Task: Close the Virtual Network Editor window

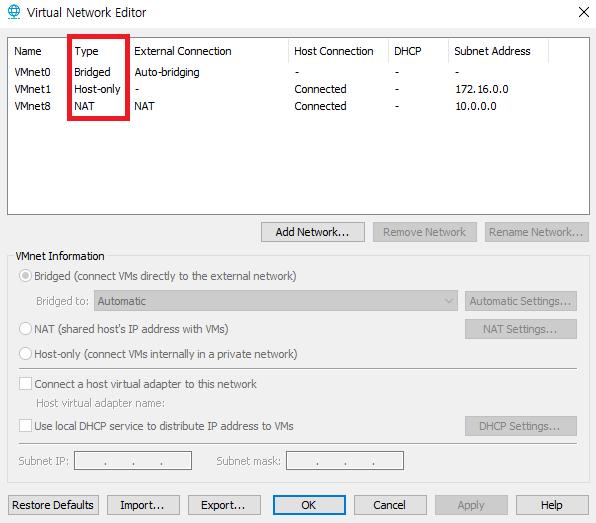Action: tap(583, 12)
